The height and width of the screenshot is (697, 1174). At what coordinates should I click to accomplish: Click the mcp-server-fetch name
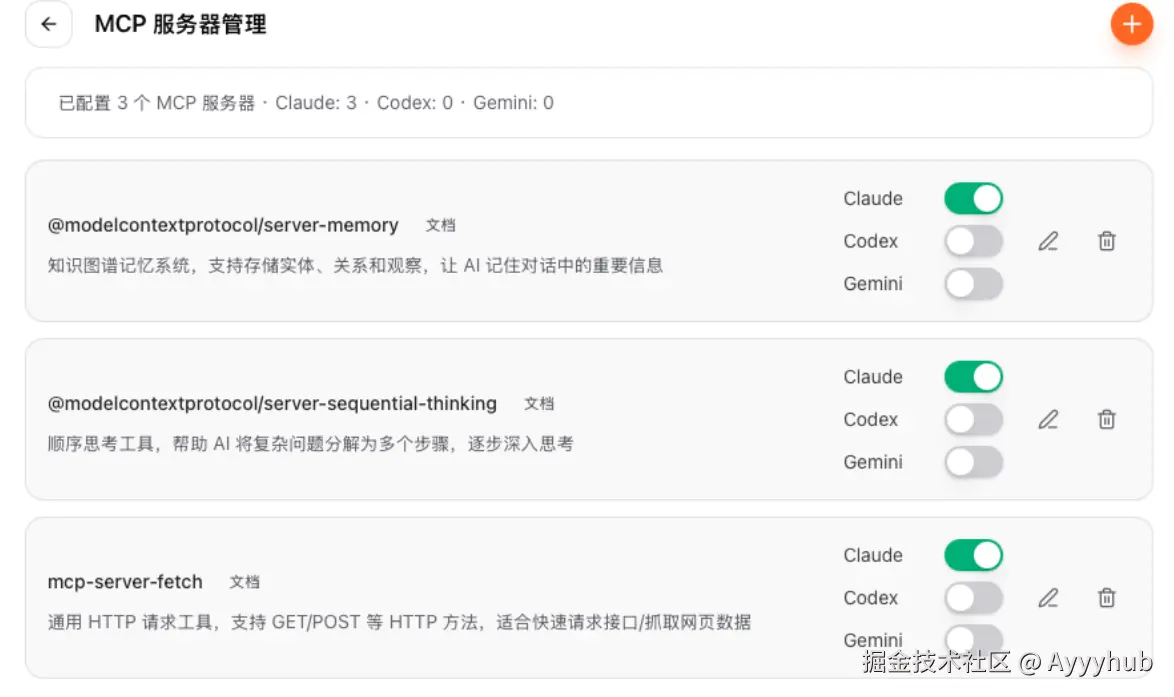[125, 582]
